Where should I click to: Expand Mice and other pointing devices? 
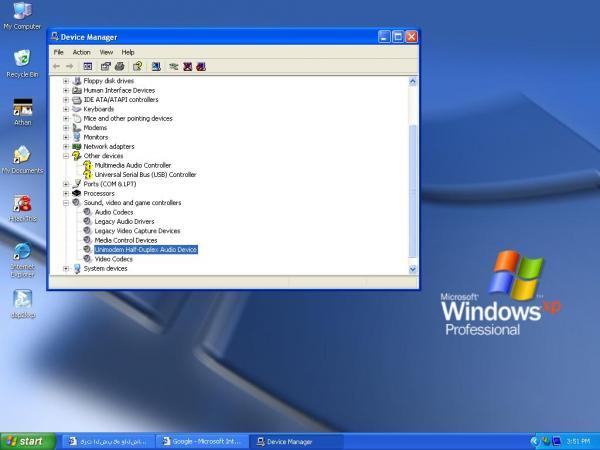[x=66, y=118]
